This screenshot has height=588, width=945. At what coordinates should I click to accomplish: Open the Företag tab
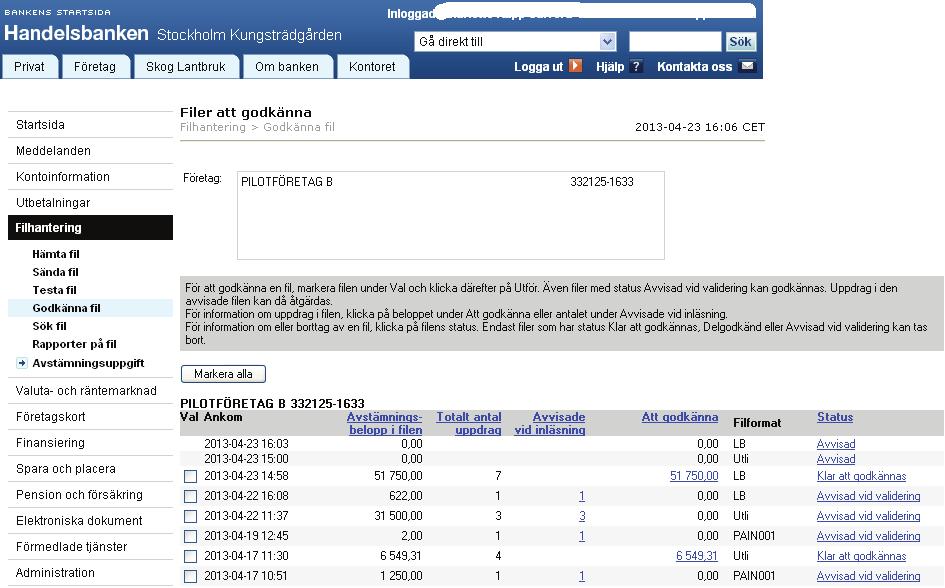click(x=95, y=67)
